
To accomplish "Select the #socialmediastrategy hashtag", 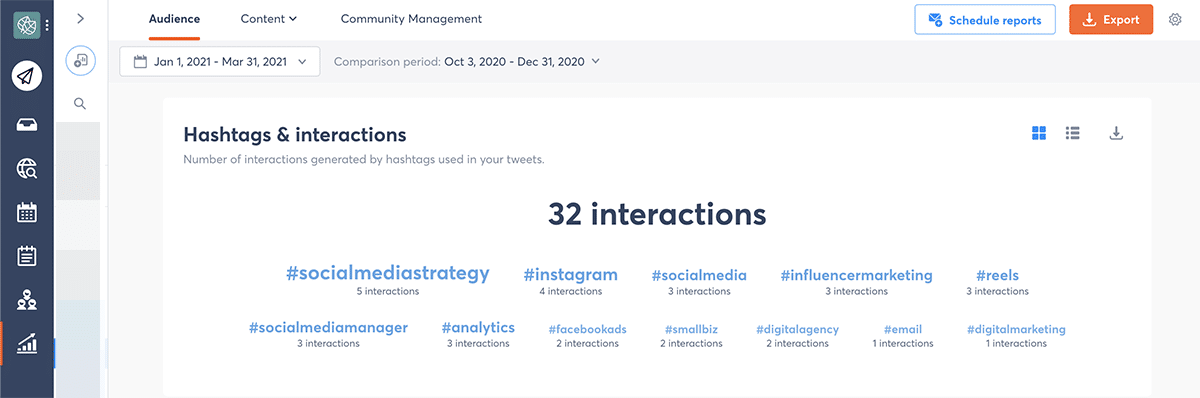I will click(388, 273).
